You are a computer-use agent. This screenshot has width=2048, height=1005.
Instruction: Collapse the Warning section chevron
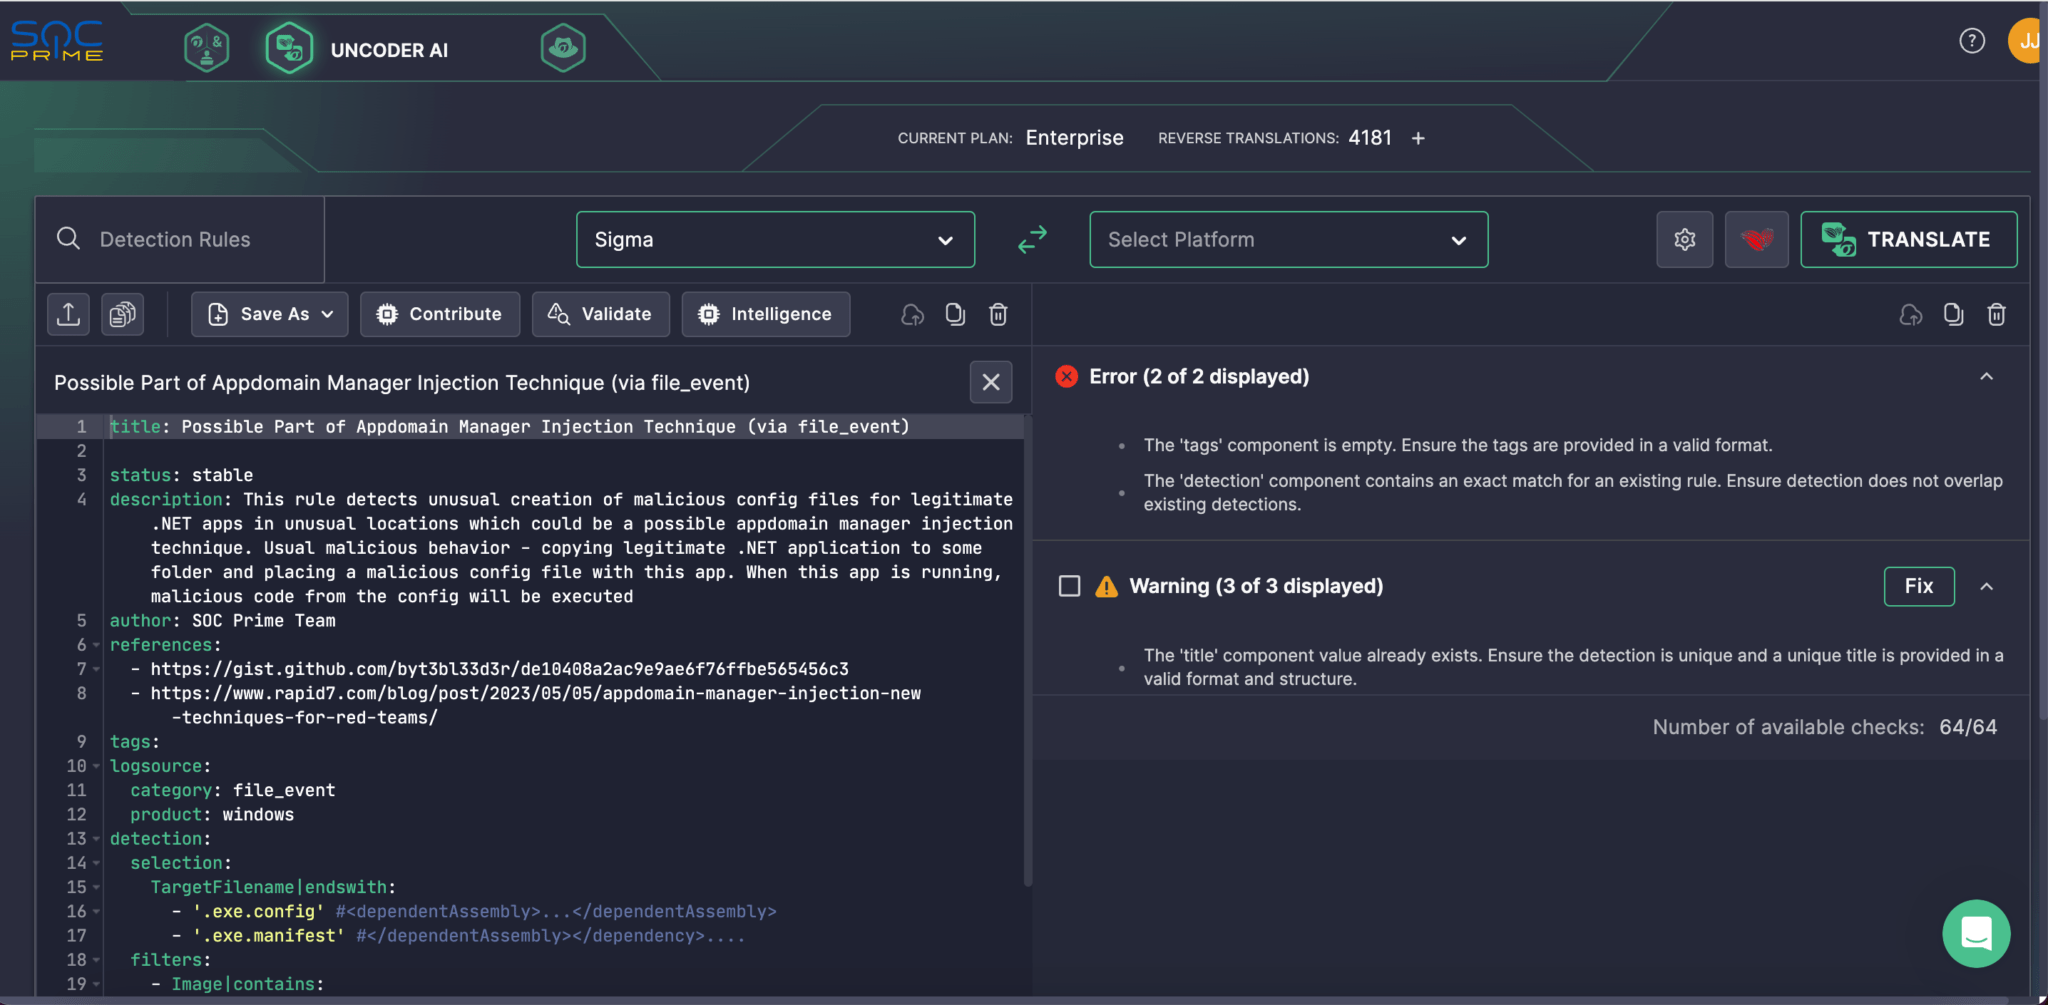pos(1986,587)
